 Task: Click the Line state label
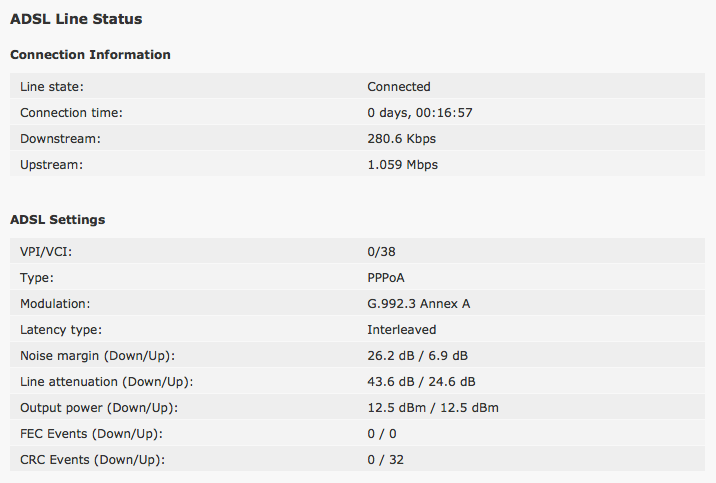(52, 87)
